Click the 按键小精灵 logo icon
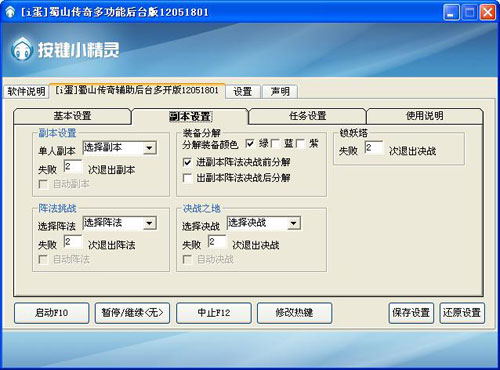500x370 pixels. [22, 49]
